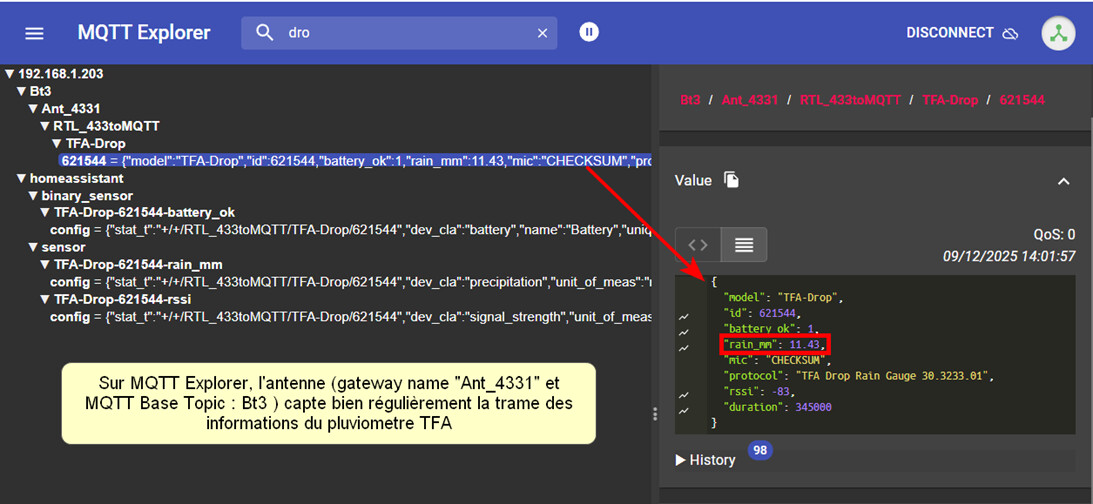Switch to raw code view
This screenshot has width=1093, height=504.
[x=698, y=244]
